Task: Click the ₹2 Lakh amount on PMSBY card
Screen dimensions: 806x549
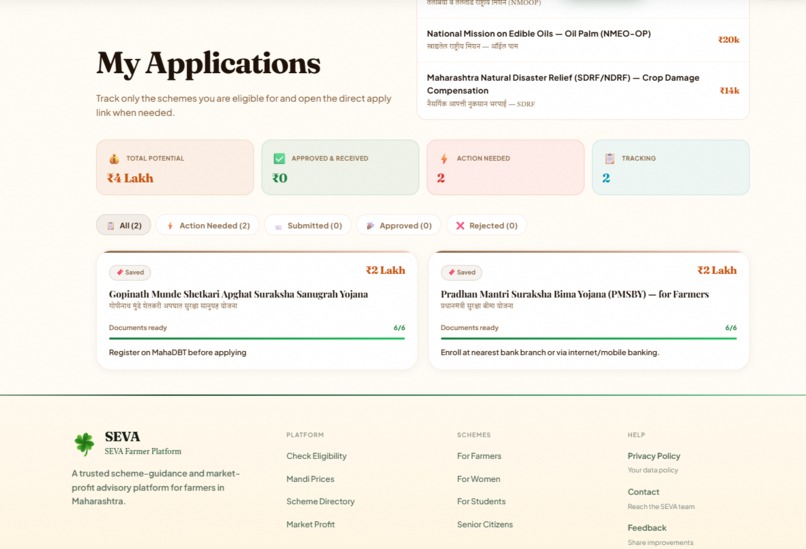Action: pyautogui.click(x=717, y=270)
